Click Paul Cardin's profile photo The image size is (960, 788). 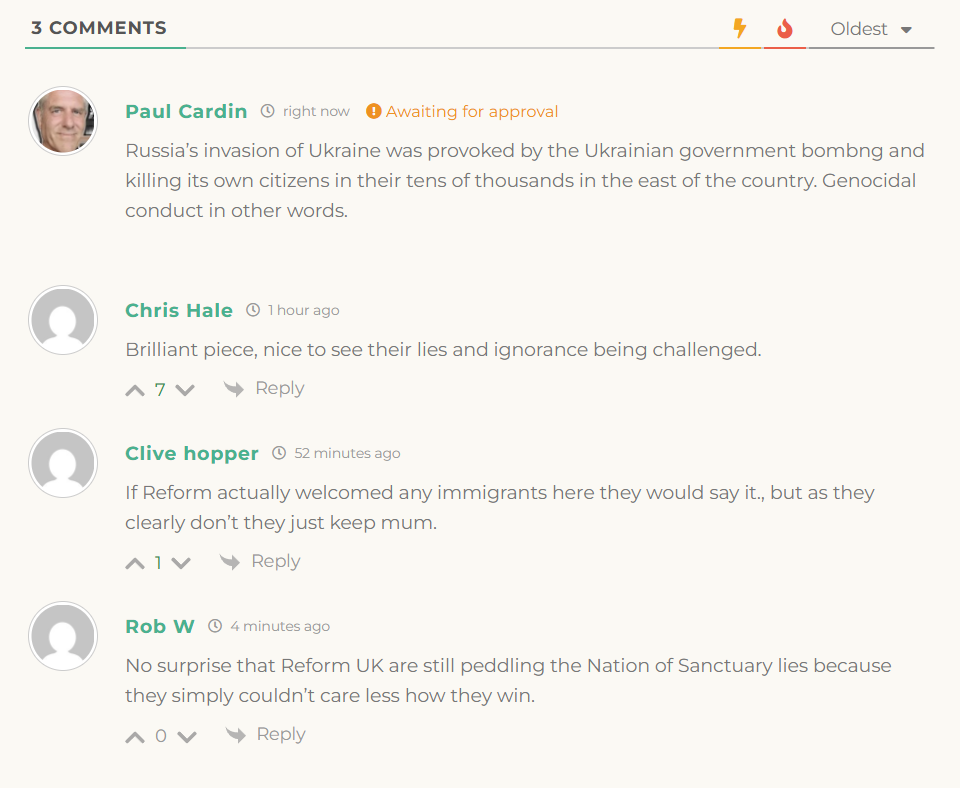[63, 121]
